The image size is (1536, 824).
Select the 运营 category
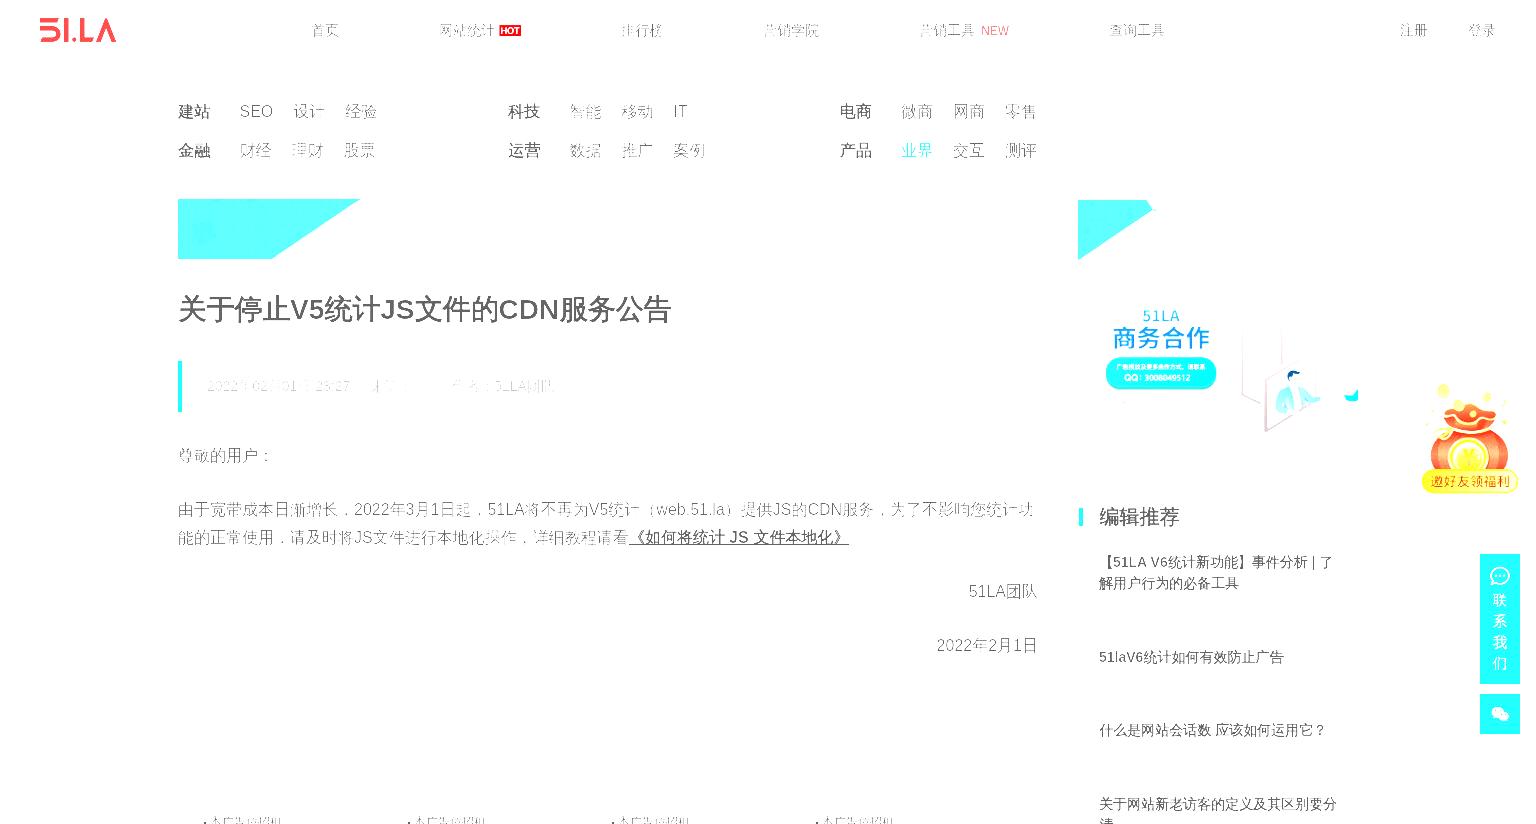point(524,150)
